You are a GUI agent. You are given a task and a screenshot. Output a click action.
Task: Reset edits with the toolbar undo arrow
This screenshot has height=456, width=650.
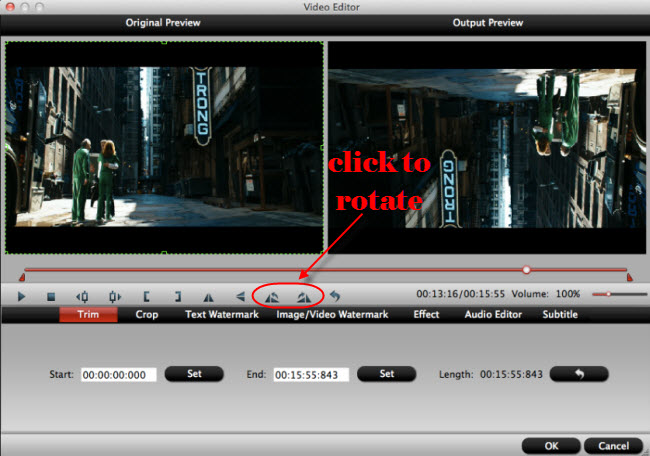coord(335,296)
